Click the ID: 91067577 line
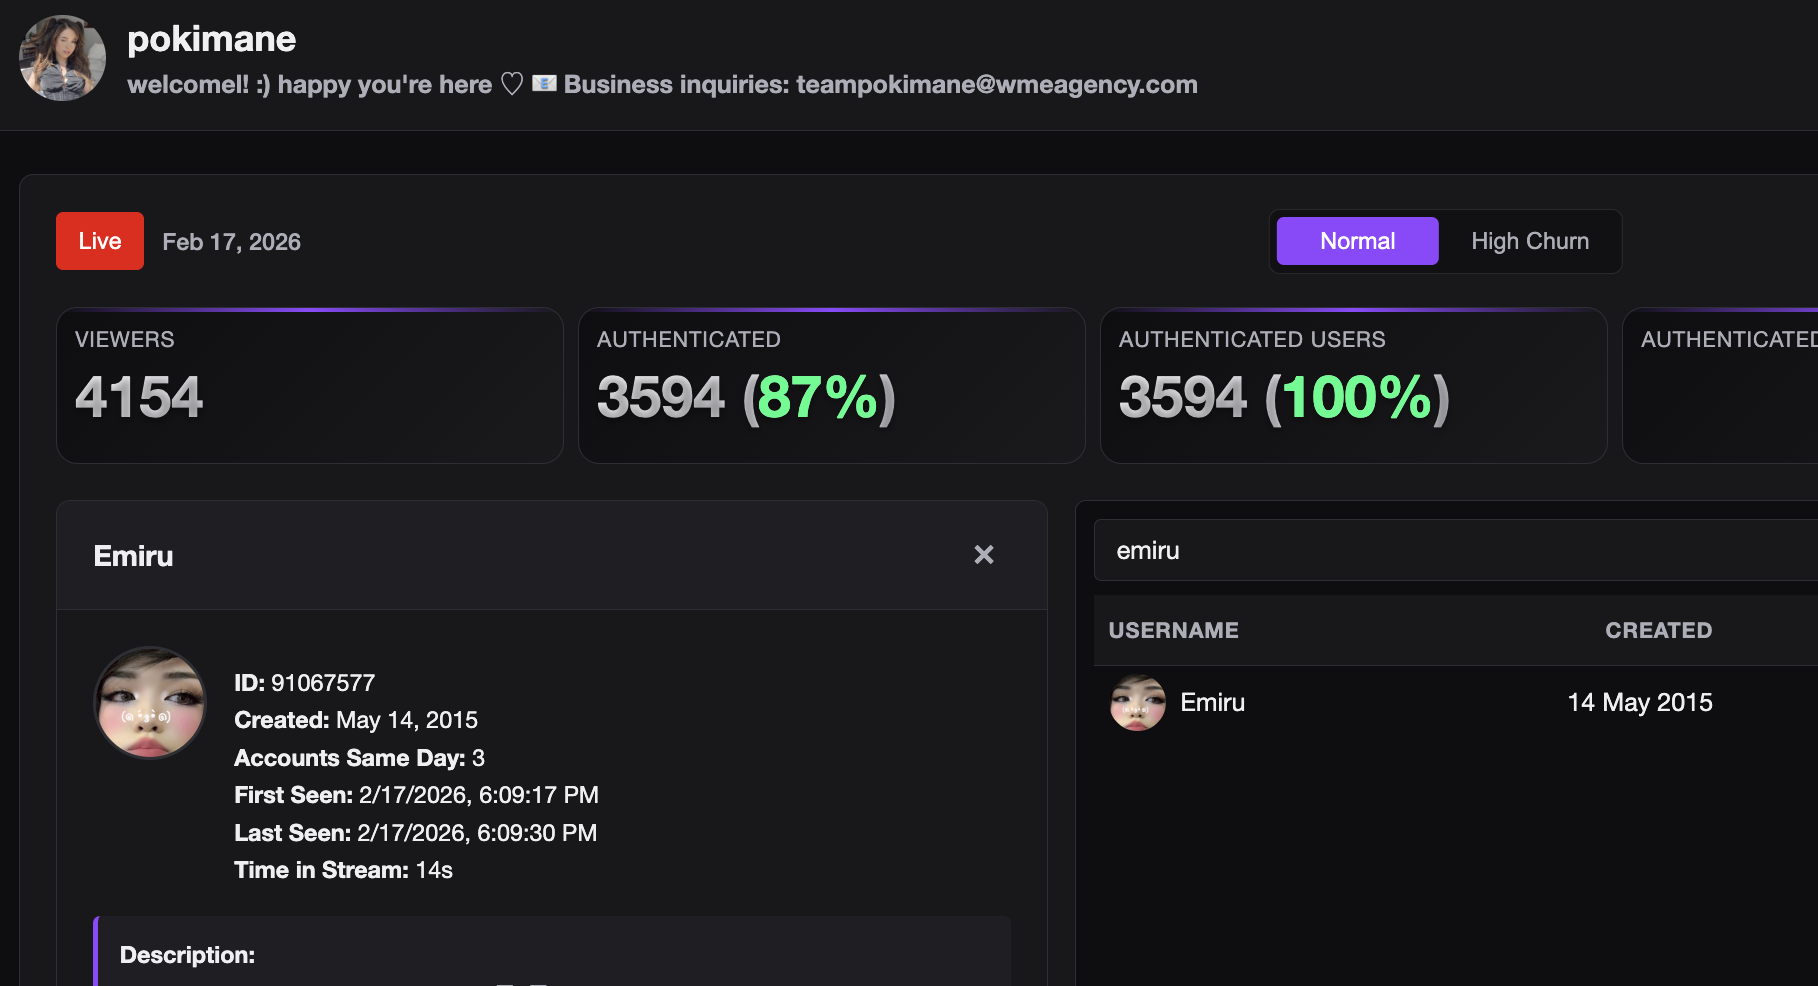The width and height of the screenshot is (1818, 986). 304,683
